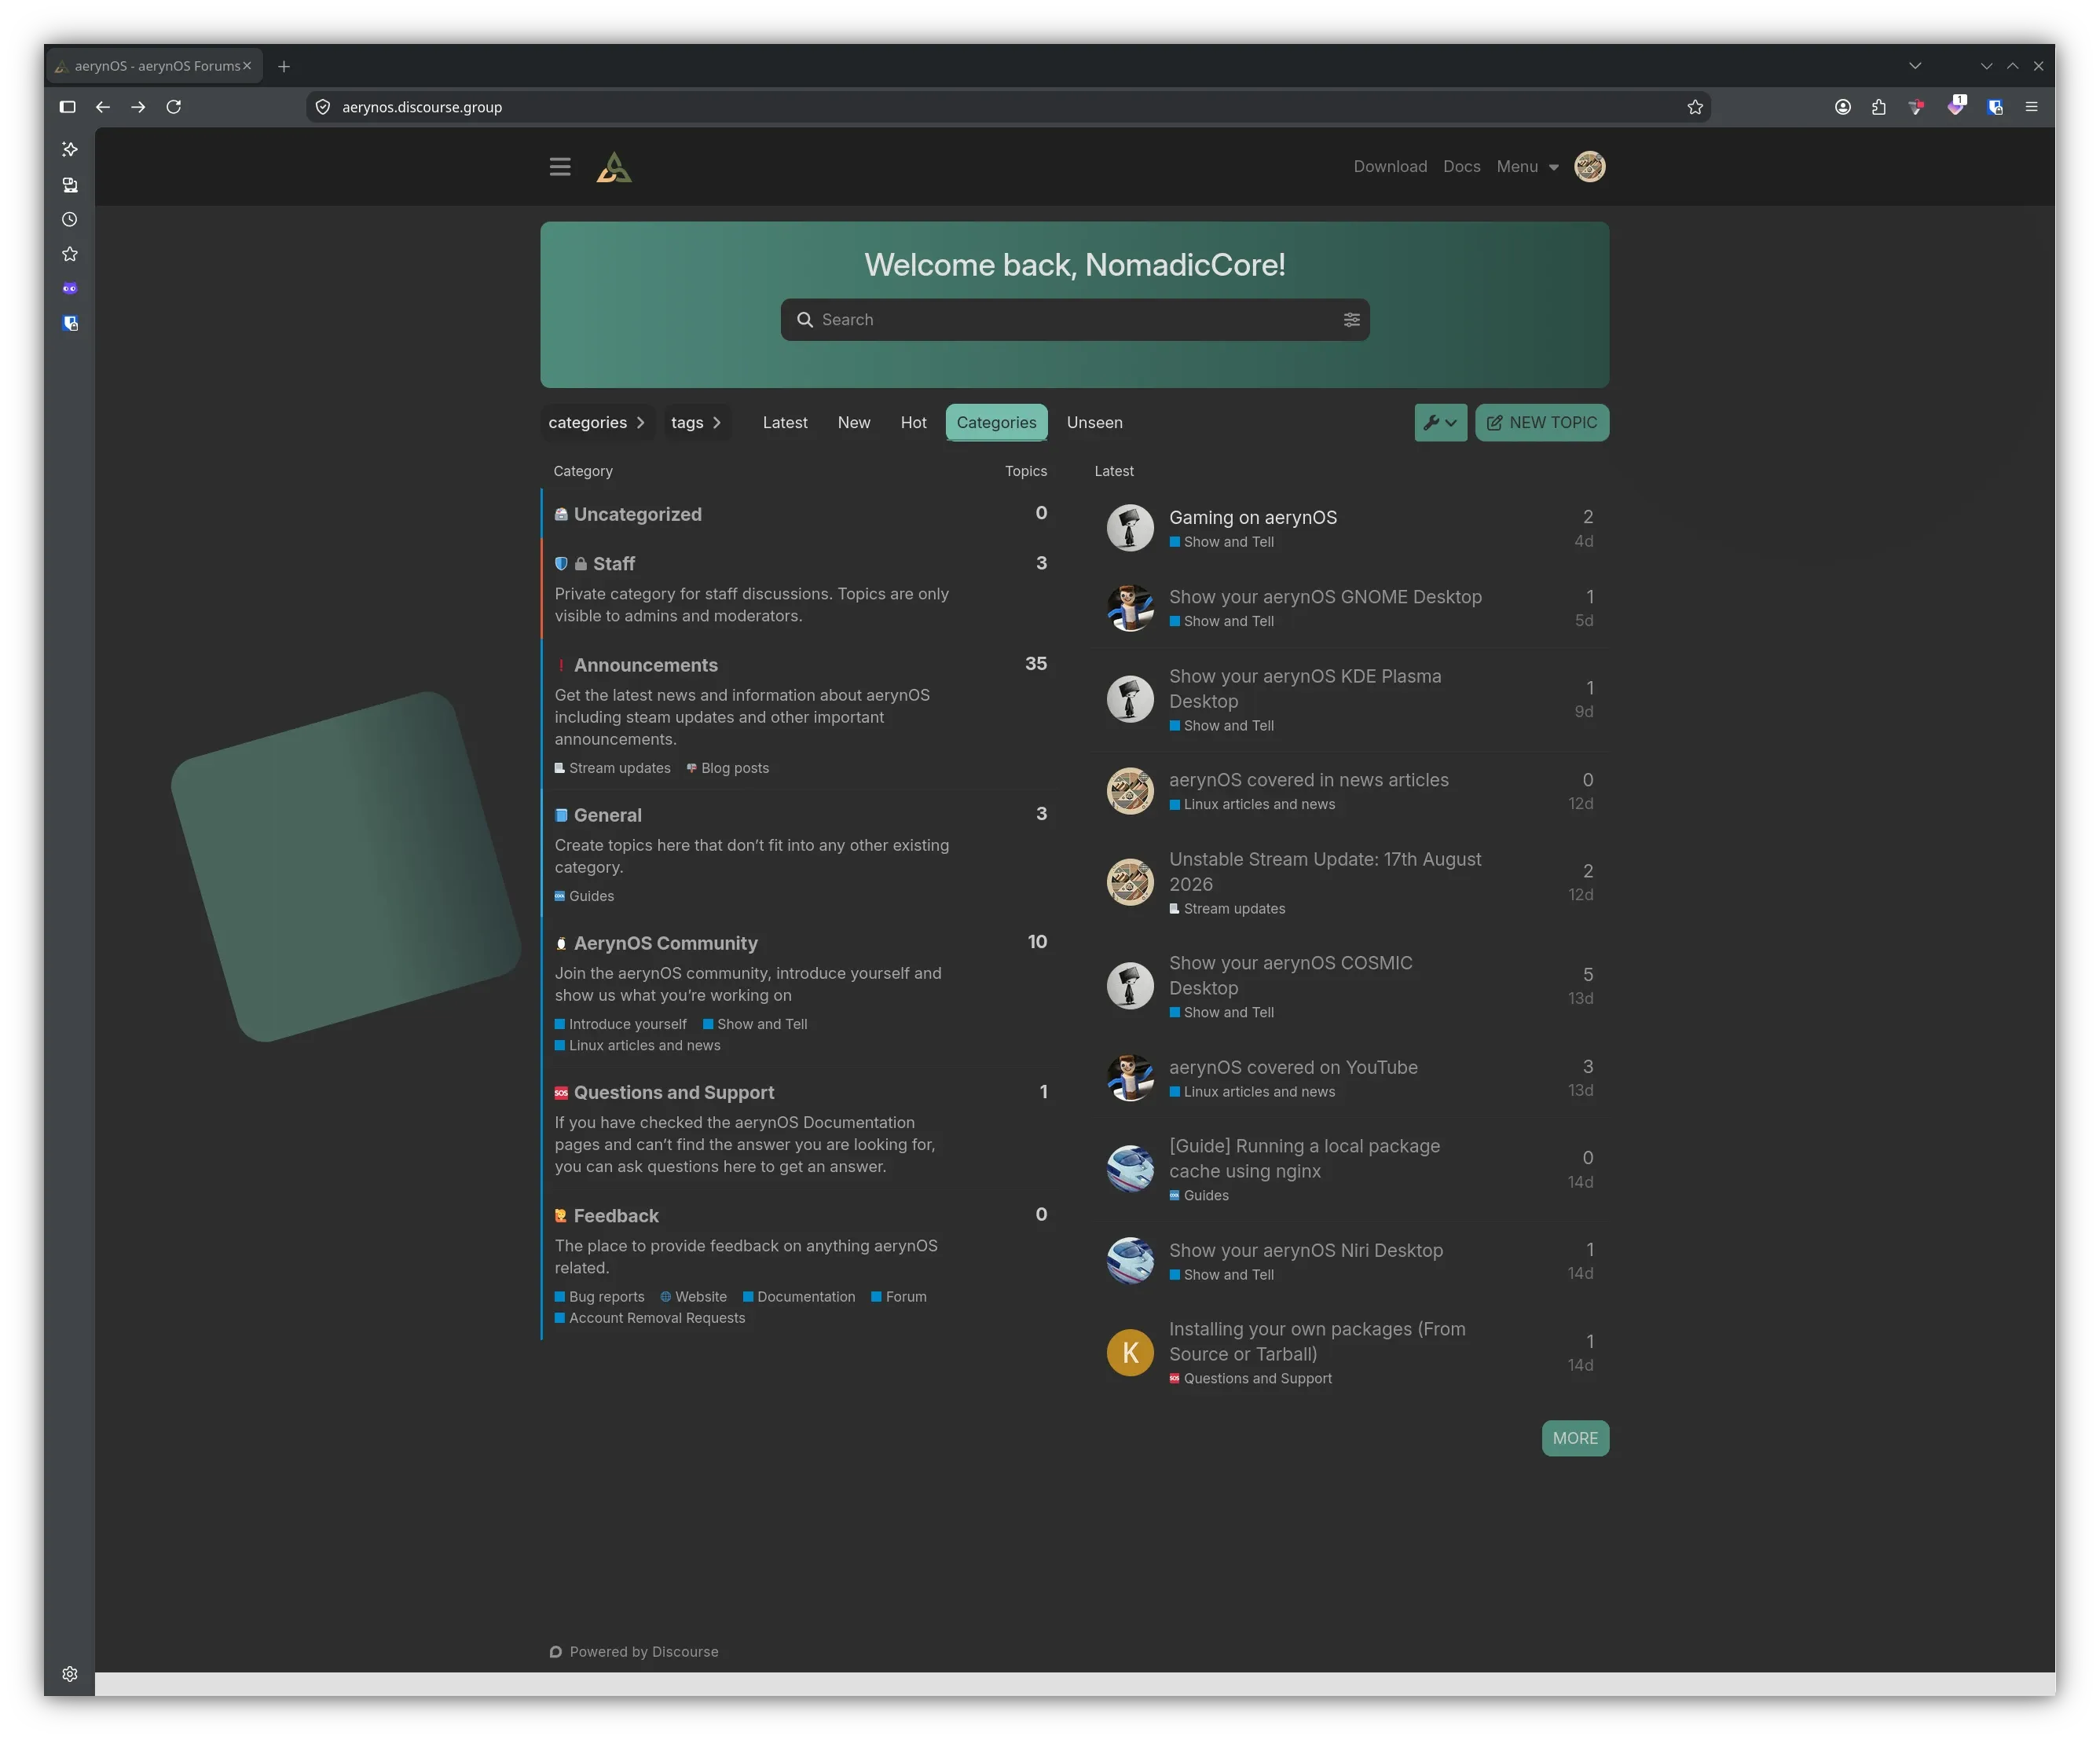The image size is (2100, 1740).
Task: Open the Website subcategory under Feedback
Action: pos(693,1297)
